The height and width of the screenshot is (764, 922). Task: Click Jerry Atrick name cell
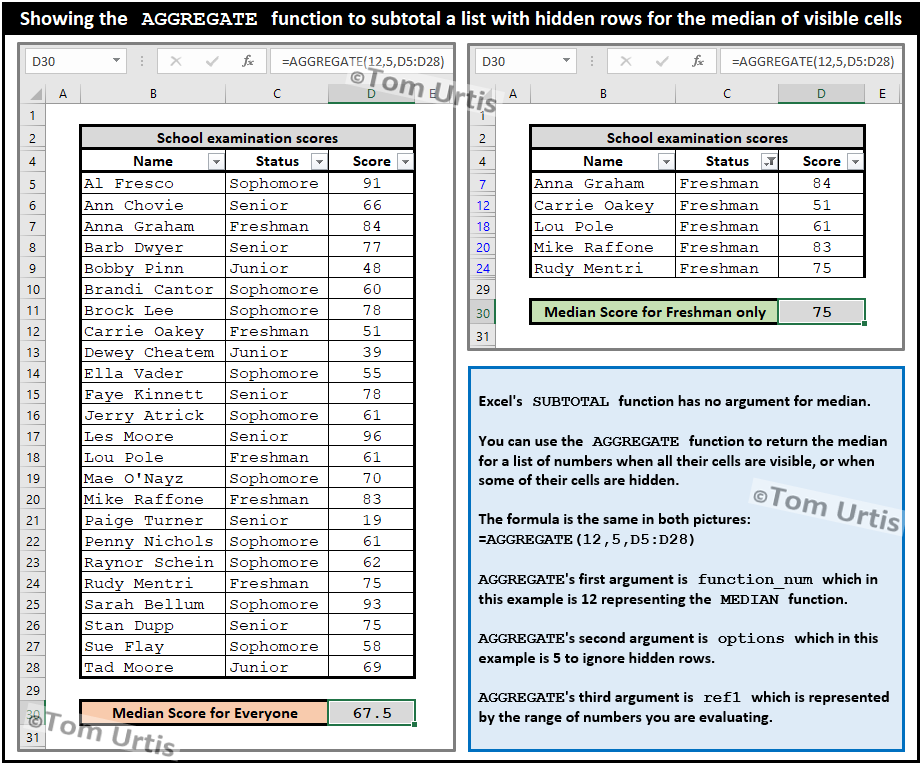click(153, 415)
